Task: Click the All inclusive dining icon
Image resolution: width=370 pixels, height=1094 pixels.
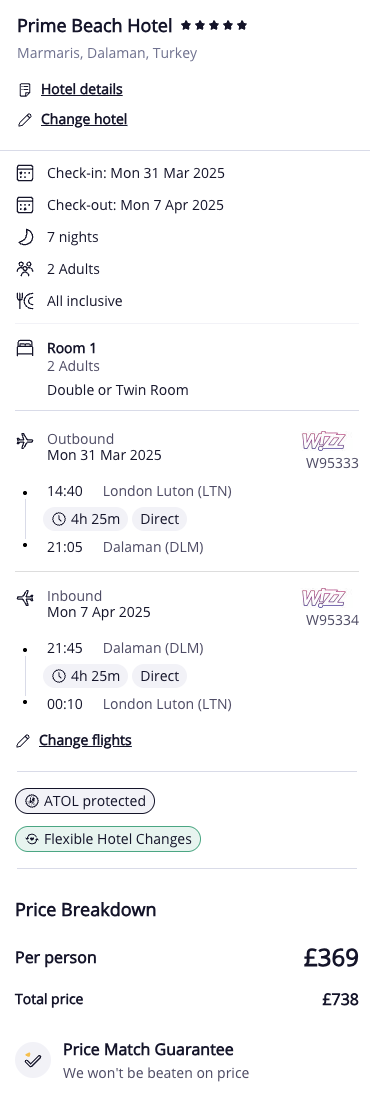Action: coord(25,301)
